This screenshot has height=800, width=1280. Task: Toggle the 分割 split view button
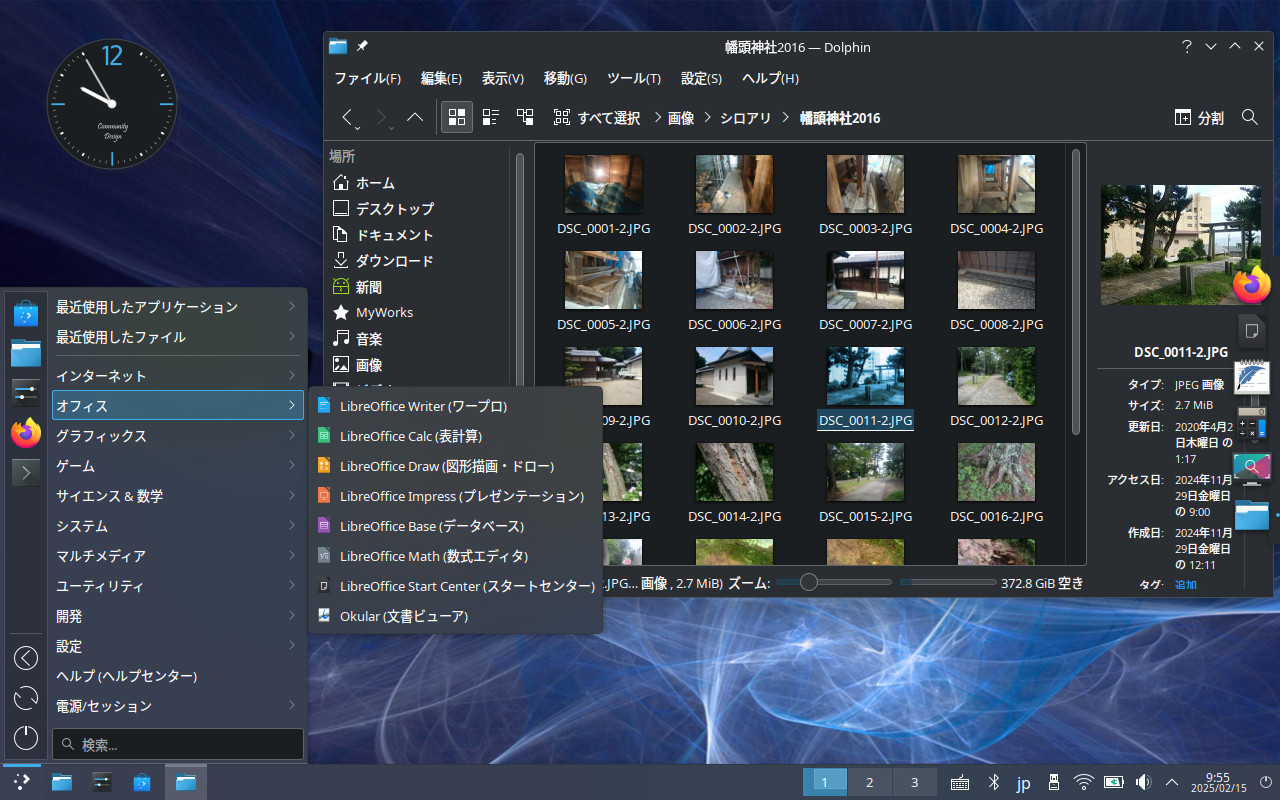point(1199,117)
